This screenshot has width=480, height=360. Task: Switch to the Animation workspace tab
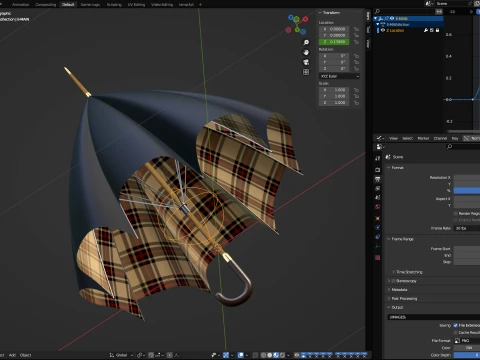click(20, 4)
